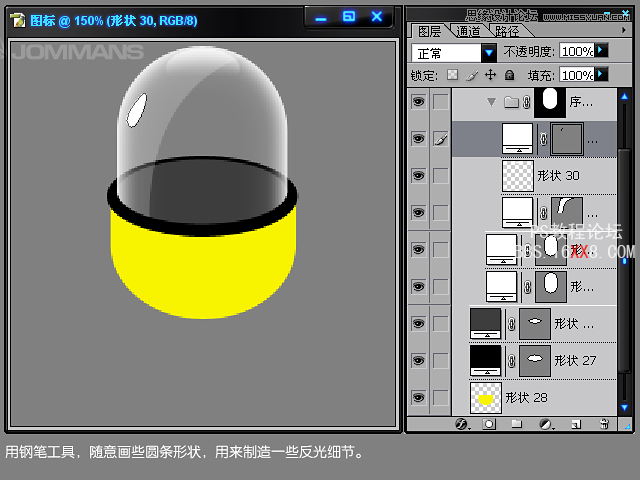640x480 pixels.
Task: Create a new layer group via folder icon
Action: (x=517, y=424)
